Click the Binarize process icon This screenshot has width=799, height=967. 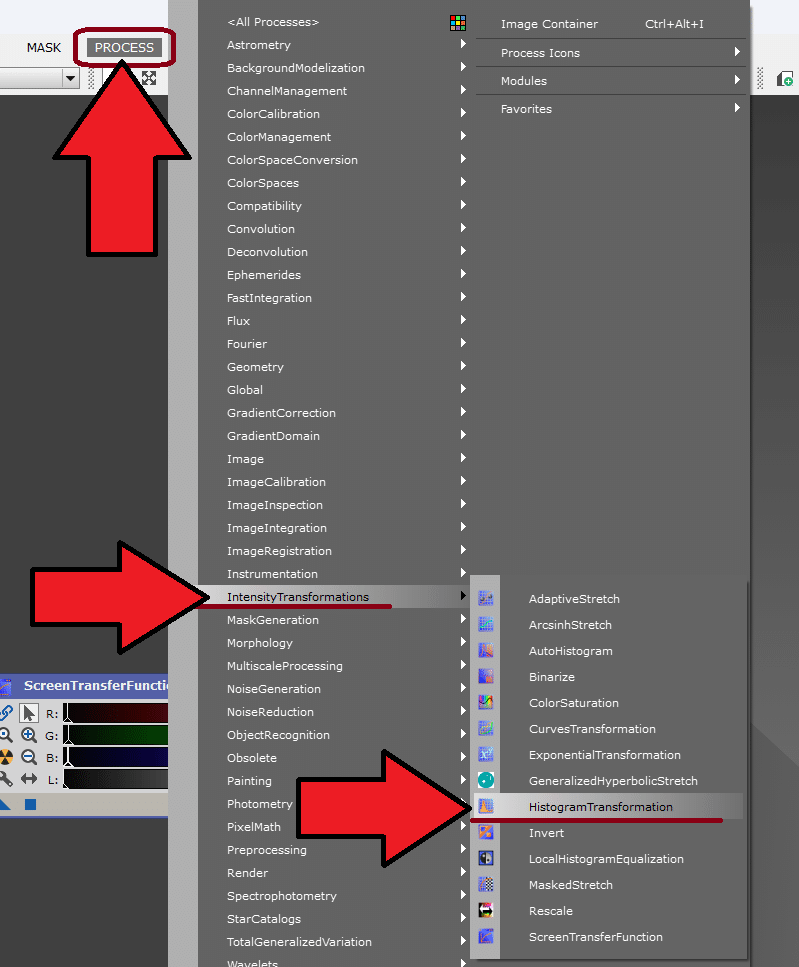486,676
